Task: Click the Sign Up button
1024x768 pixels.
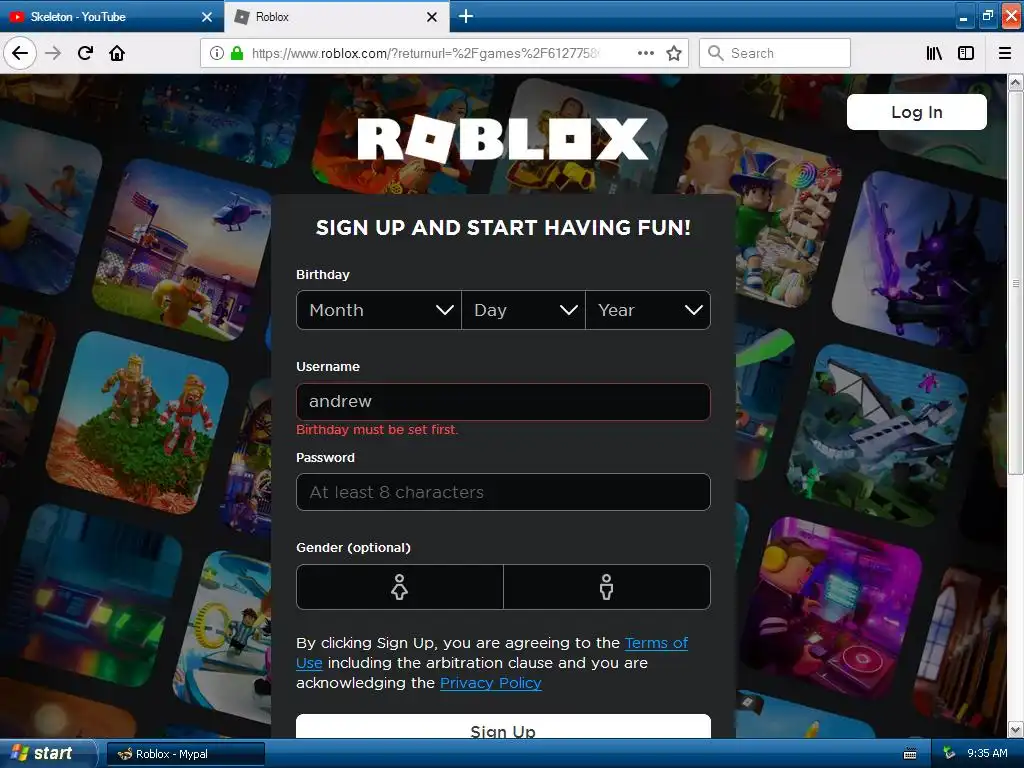Action: (x=503, y=727)
